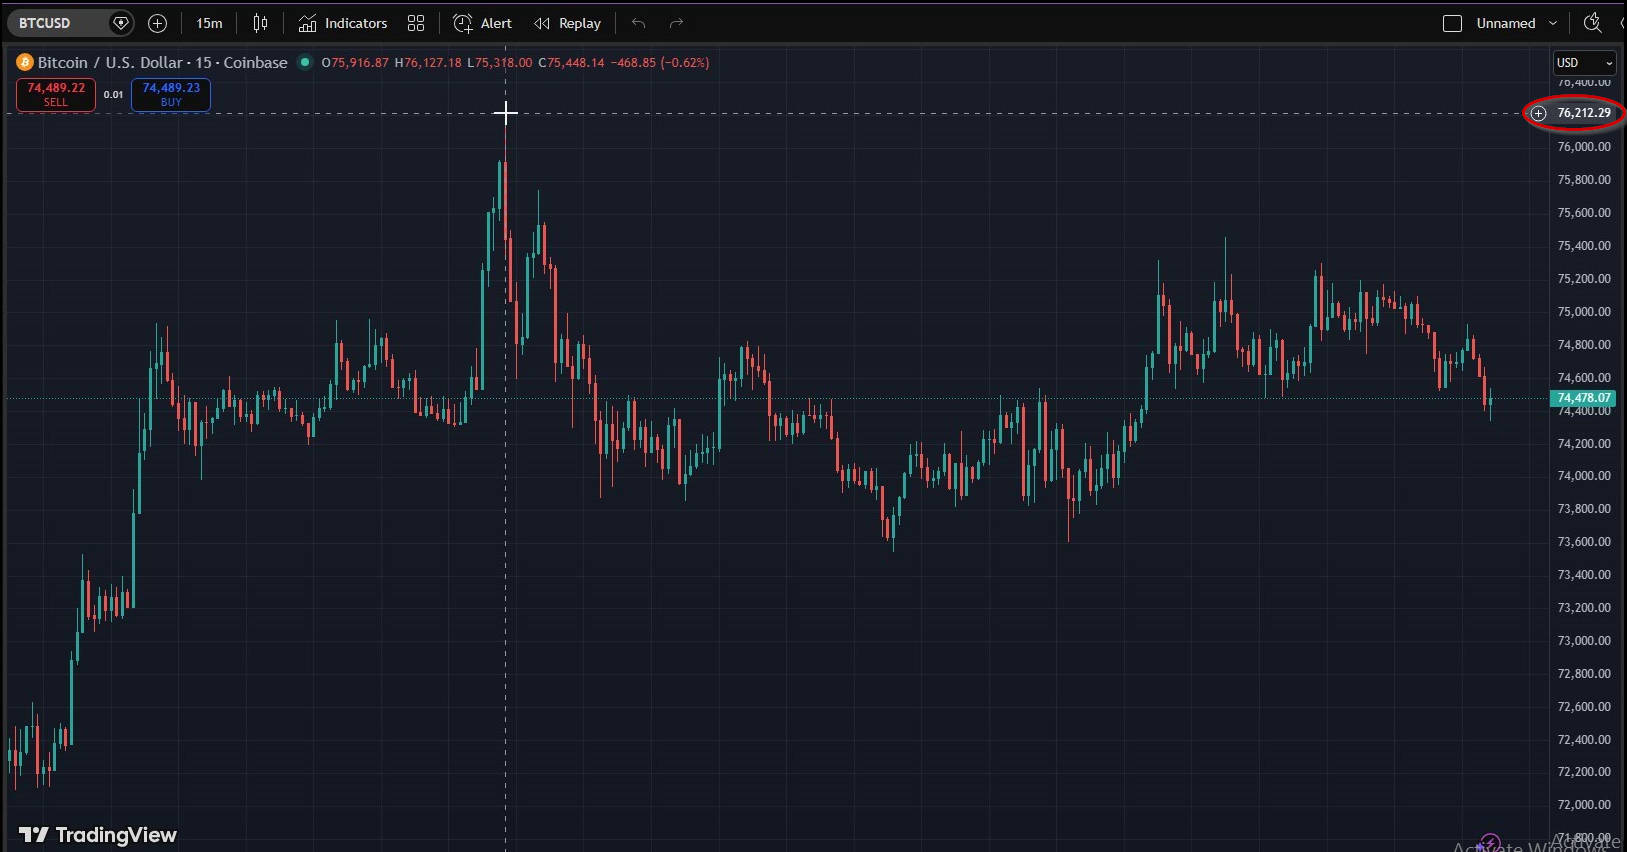Open the candlestick chart type selector
Screen dimensions: 1627x852
click(260, 23)
